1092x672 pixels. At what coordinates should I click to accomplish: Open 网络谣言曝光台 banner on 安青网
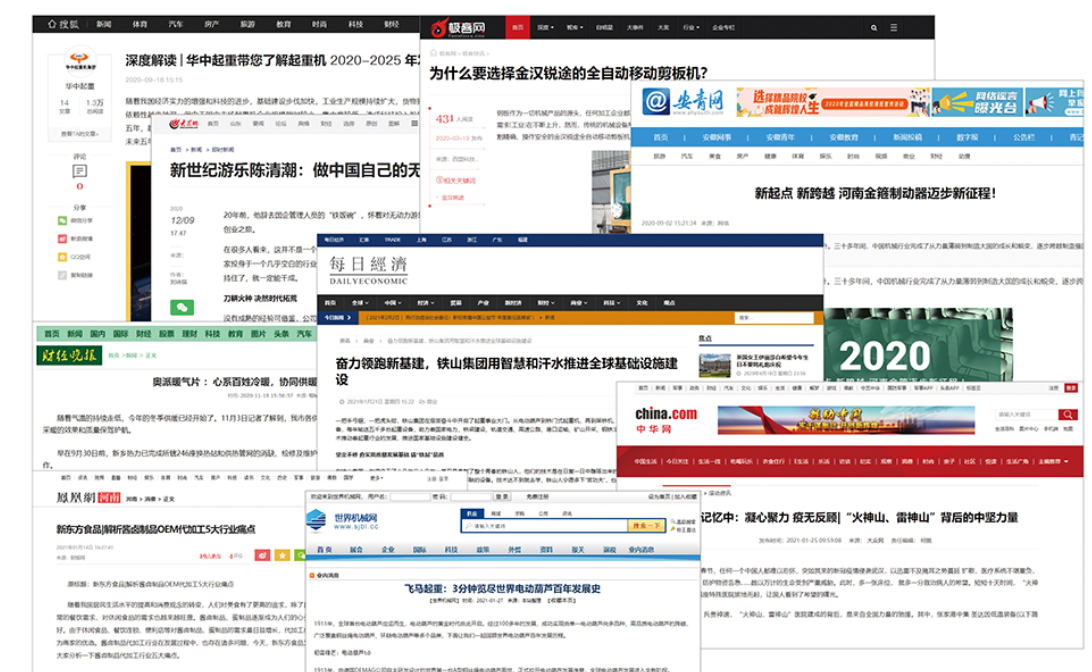pyautogui.click(x=976, y=102)
